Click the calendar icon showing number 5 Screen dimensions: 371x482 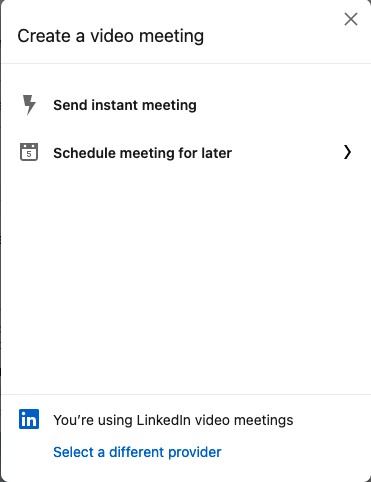click(29, 152)
